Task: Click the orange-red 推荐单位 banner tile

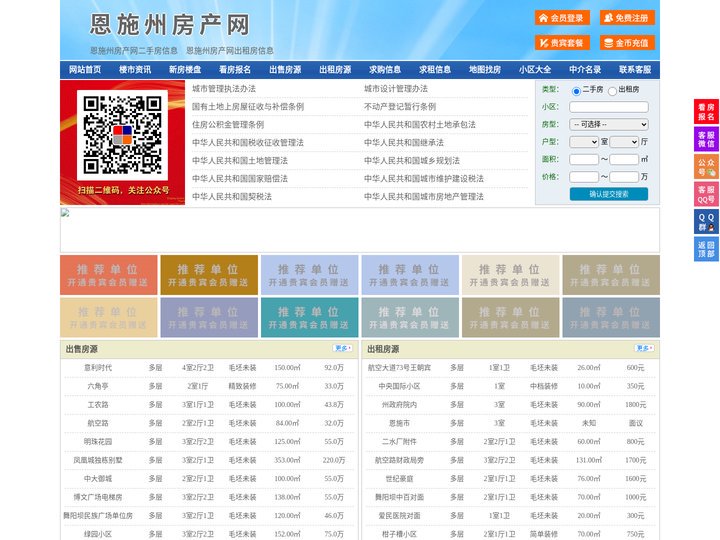Action: tap(109, 275)
